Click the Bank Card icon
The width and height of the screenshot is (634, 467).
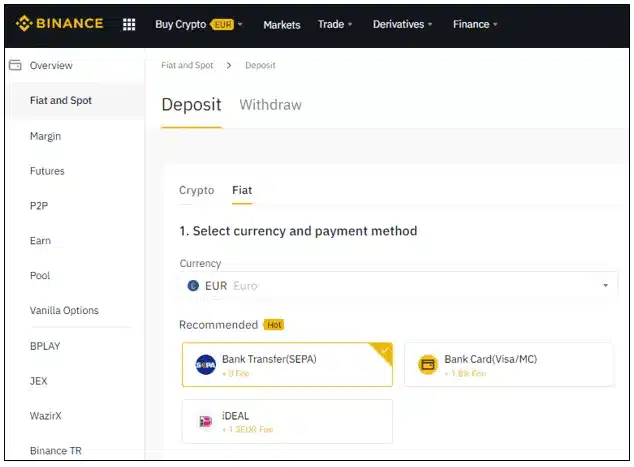pos(428,365)
